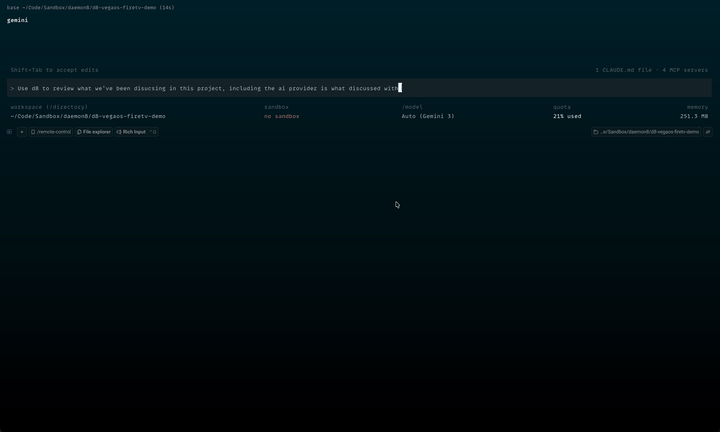Click the swap arrows icon at far right
720x432 pixels.
[708, 132]
